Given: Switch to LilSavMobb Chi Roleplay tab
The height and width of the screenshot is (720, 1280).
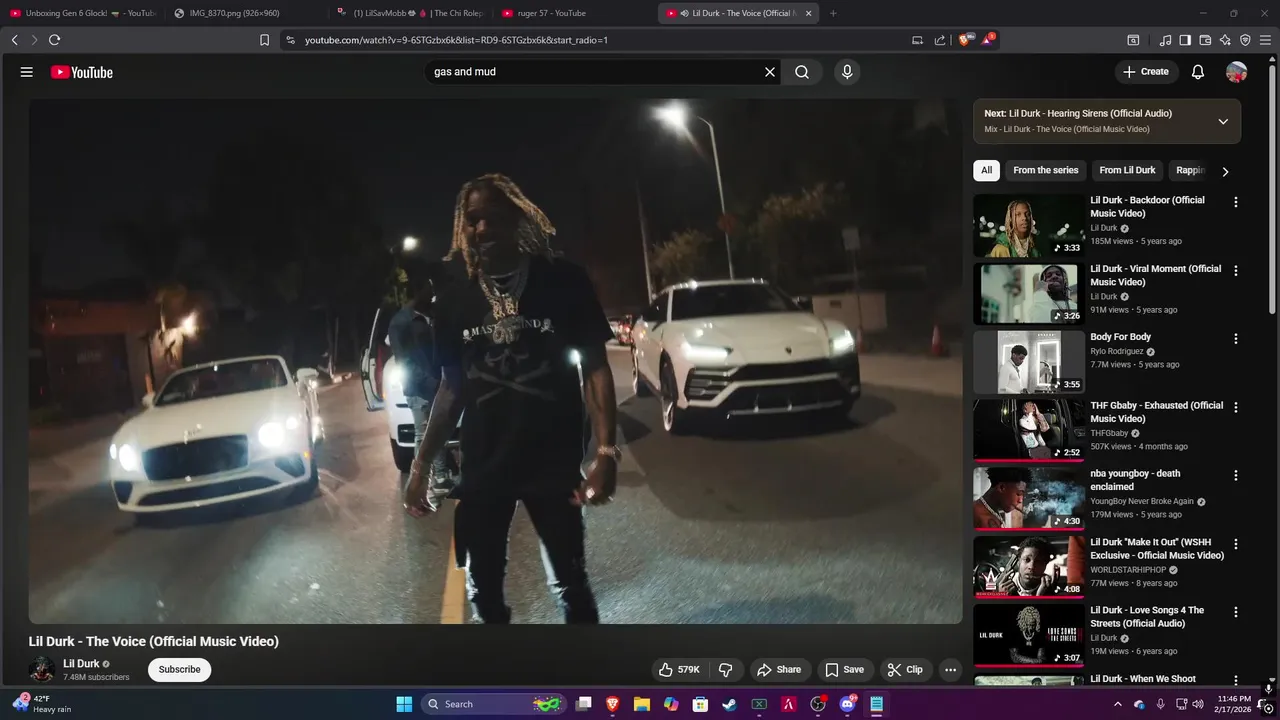Looking at the screenshot, I should pyautogui.click(x=411, y=13).
